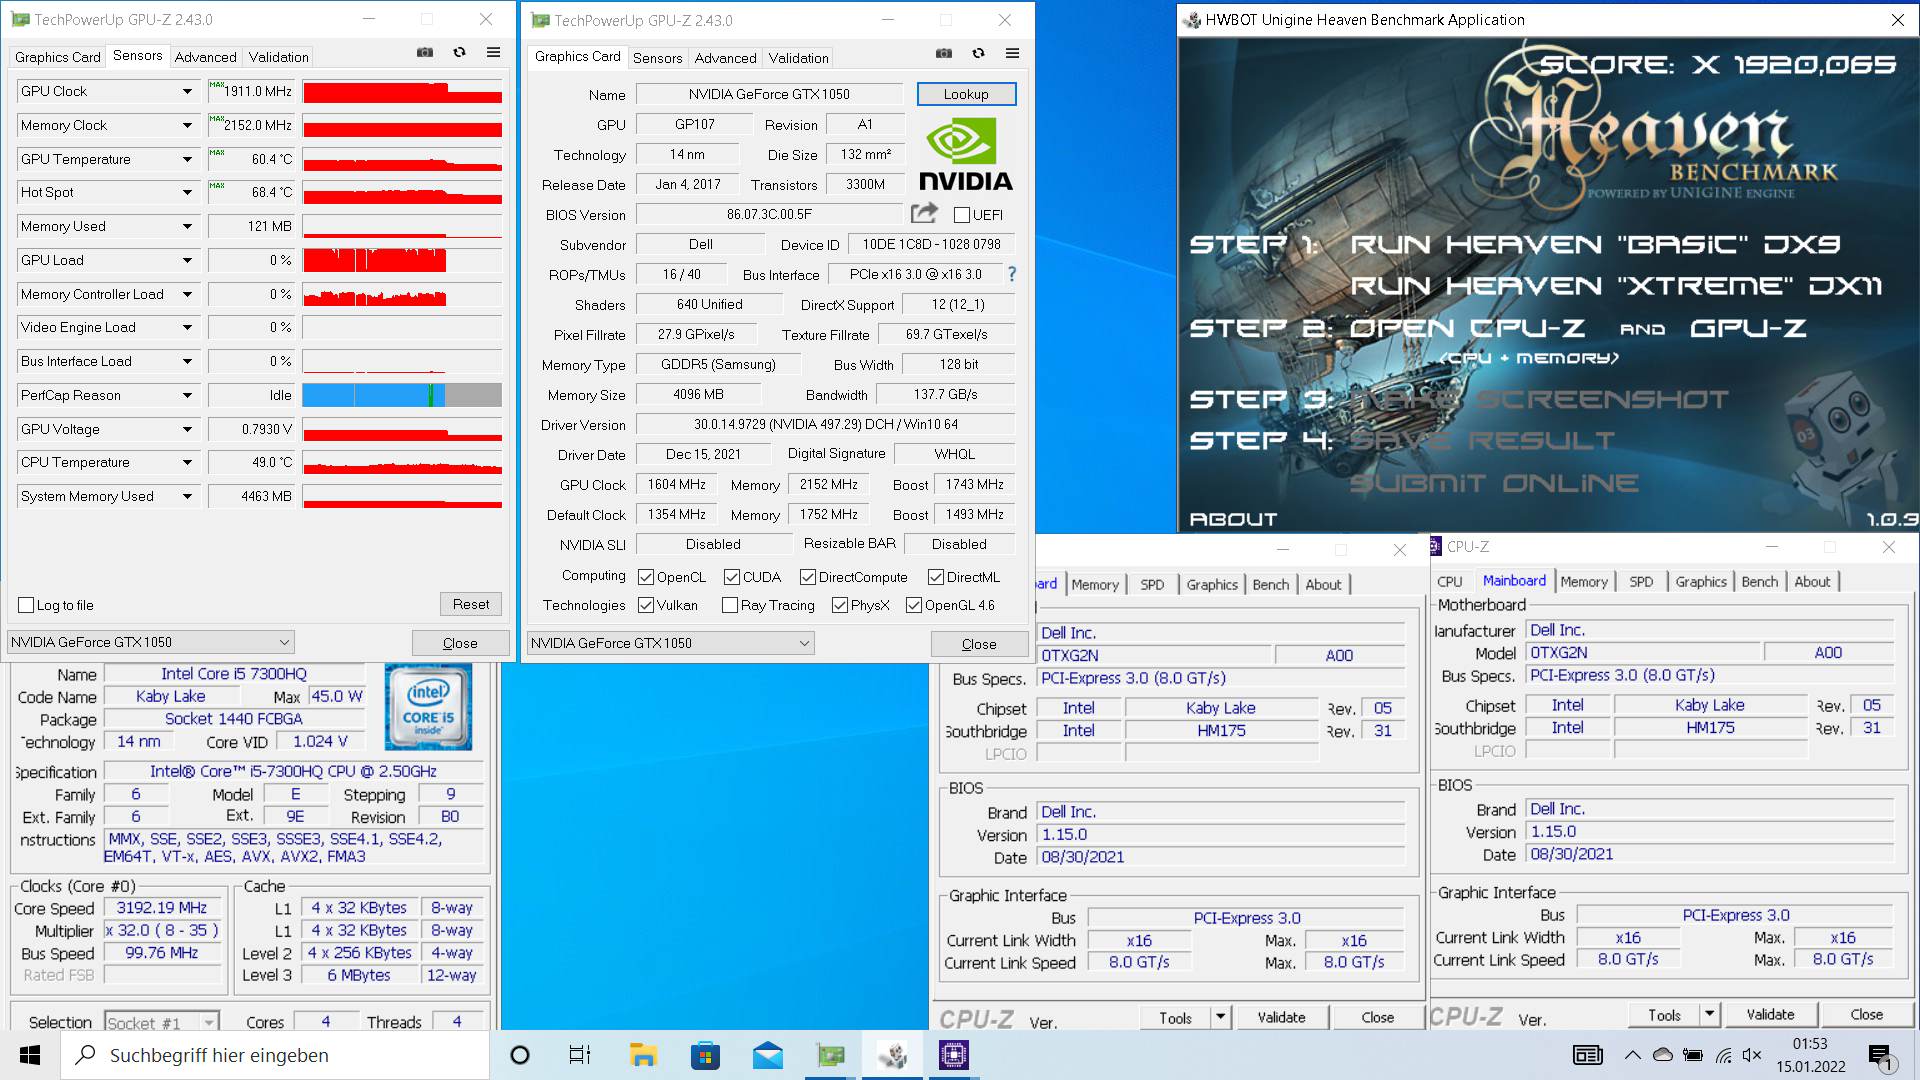The height and width of the screenshot is (1080, 1920).
Task: Click RUN HEAVEN "XTREME" DX11 in HWBOT
Action: pyautogui.click(x=1616, y=286)
